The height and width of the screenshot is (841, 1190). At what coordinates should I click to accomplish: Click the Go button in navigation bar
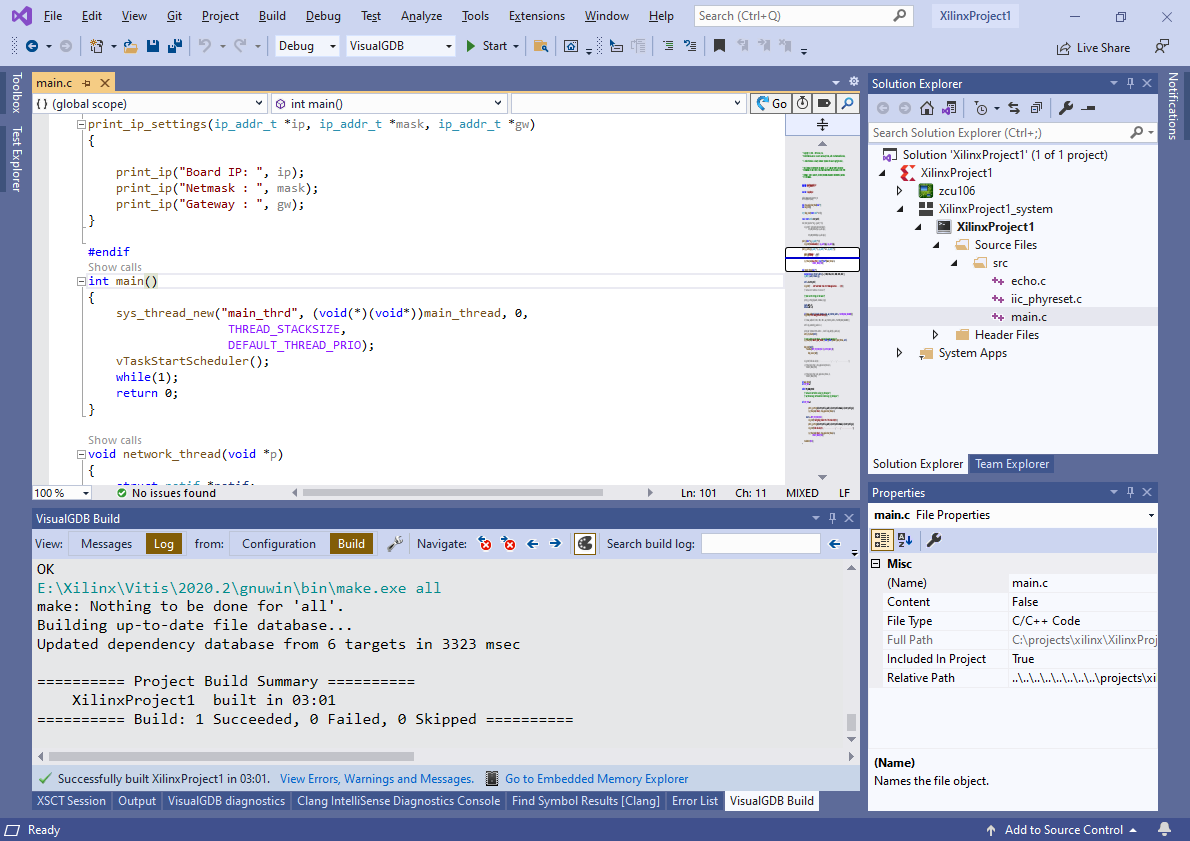[770, 104]
